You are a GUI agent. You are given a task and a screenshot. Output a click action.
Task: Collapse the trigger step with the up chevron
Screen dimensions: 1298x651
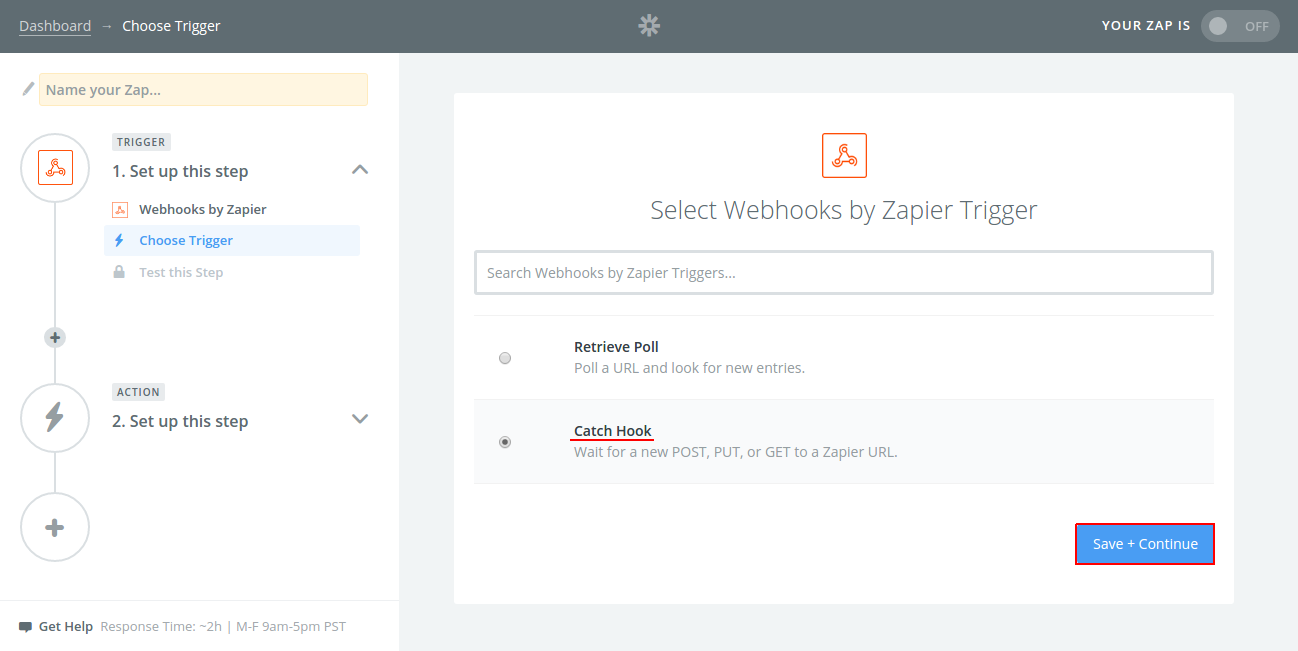coord(361,170)
